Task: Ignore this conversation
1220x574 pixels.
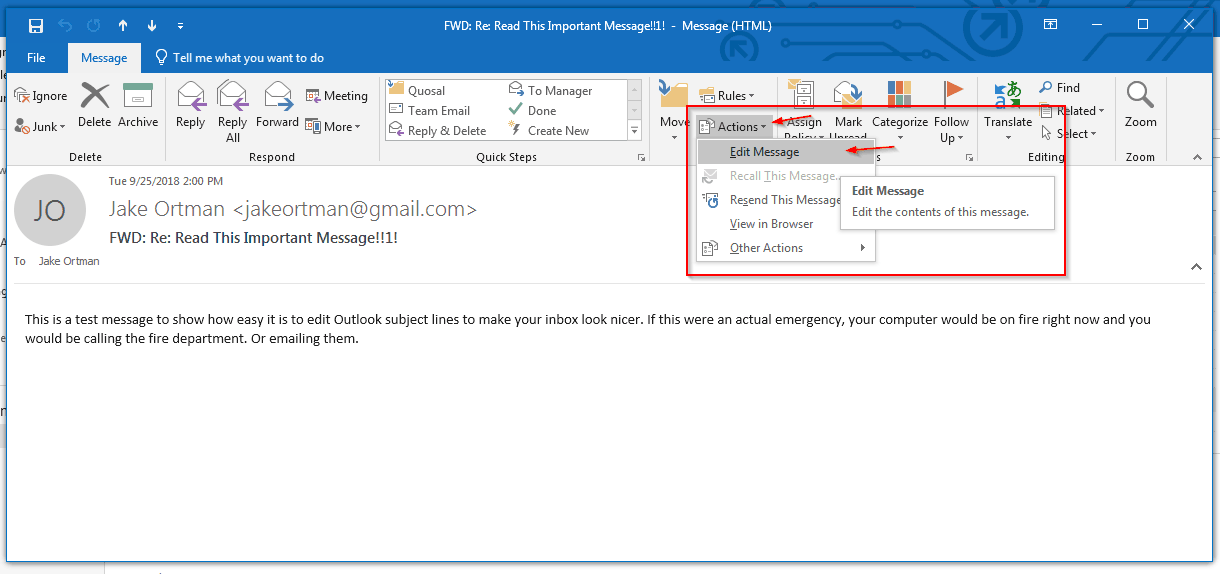Action: click(41, 96)
